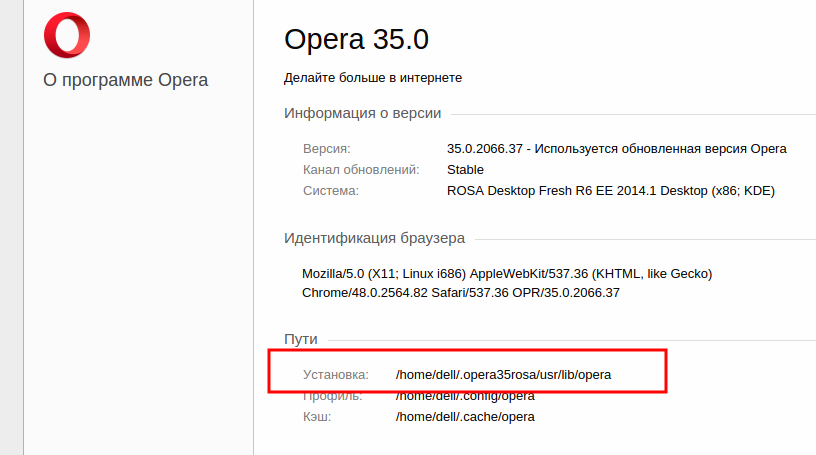Click the "Opera 35.0" page heading
Screen dimensions: 816x455
tap(356, 39)
